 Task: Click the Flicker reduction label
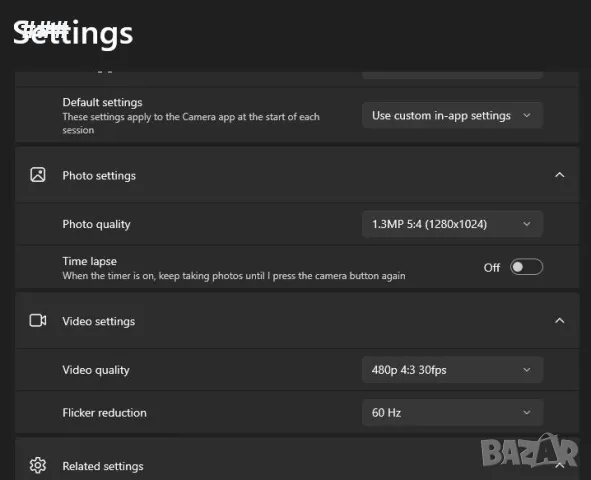coord(104,413)
